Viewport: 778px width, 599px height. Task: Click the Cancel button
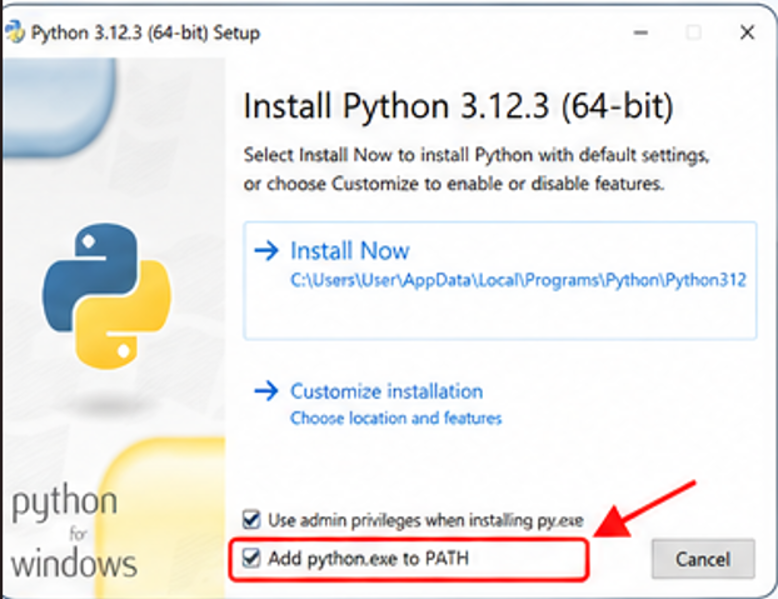pos(703,559)
